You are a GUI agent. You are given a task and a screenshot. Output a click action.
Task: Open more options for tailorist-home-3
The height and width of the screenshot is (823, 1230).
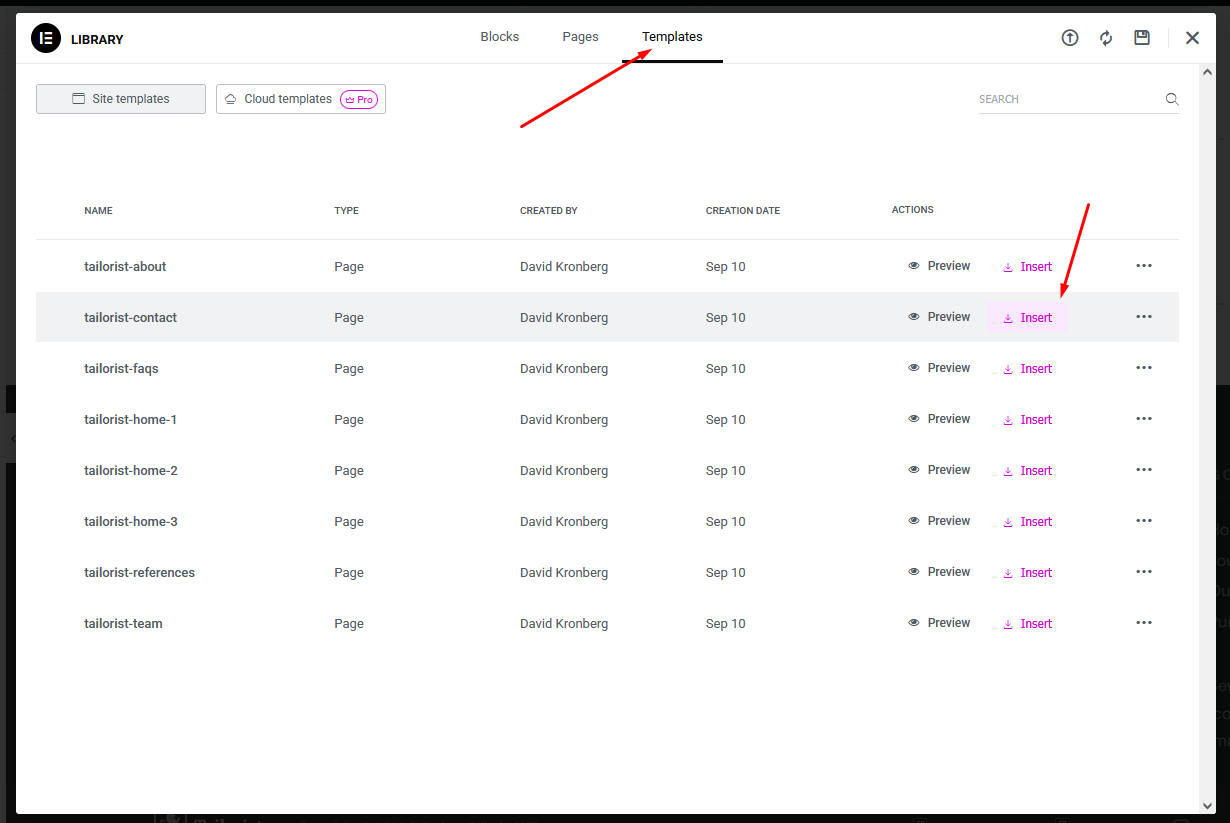(1144, 521)
